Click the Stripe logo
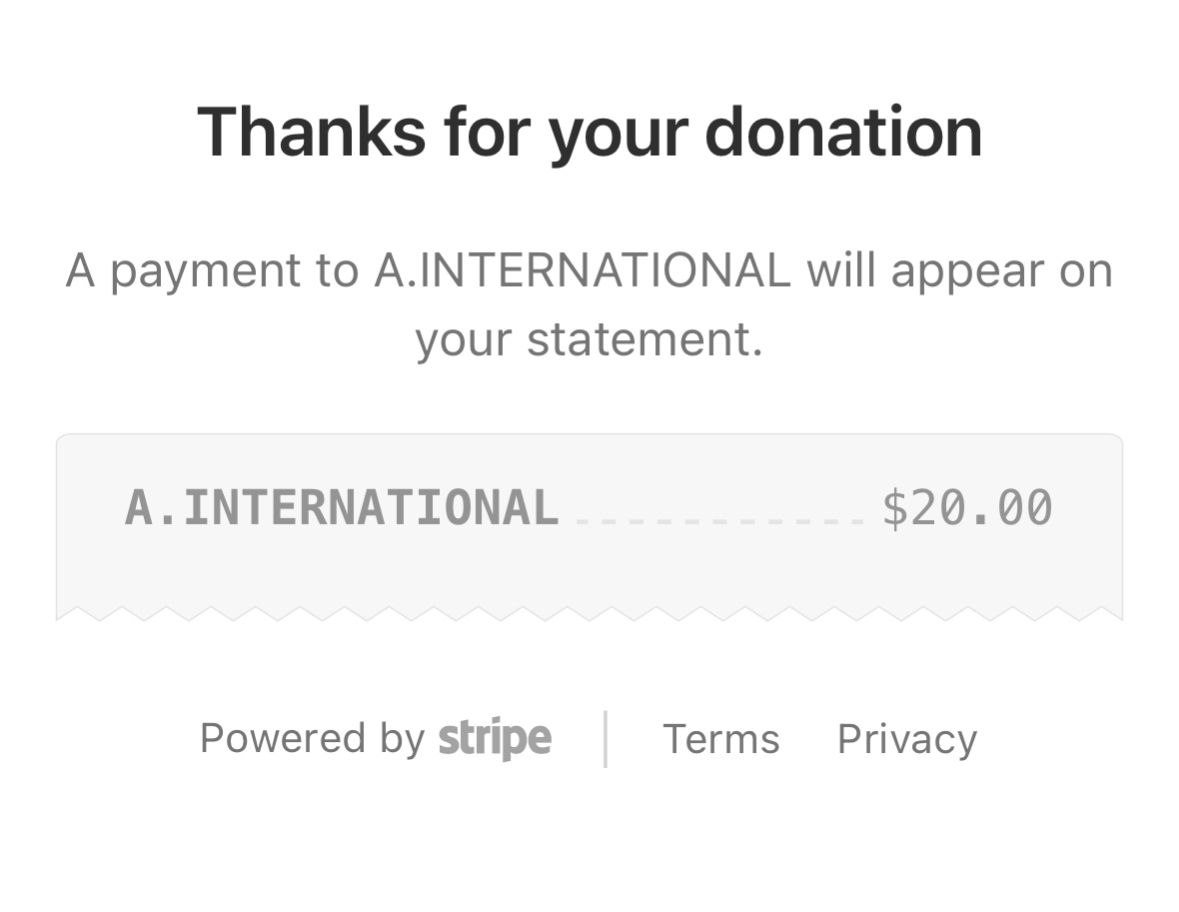Screen dimensions: 1179x912 495,739
